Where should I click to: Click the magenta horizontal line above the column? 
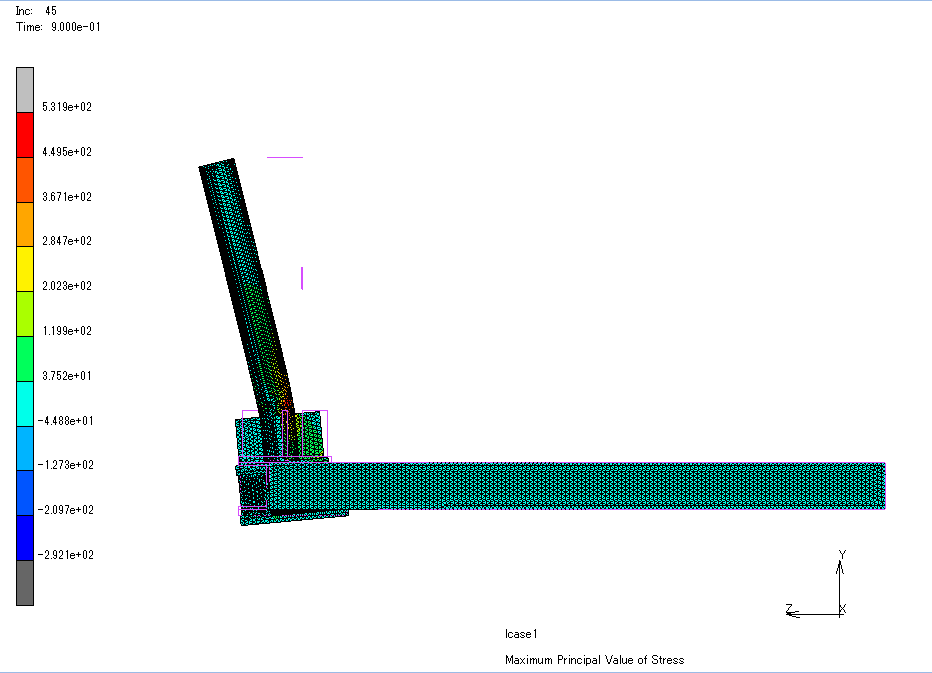point(285,158)
